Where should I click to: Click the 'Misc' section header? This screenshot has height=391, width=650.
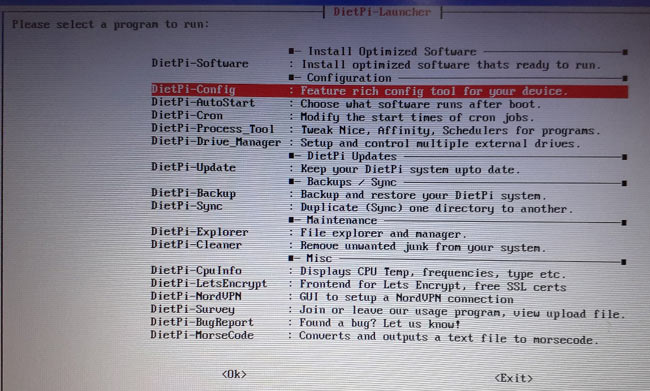point(319,258)
